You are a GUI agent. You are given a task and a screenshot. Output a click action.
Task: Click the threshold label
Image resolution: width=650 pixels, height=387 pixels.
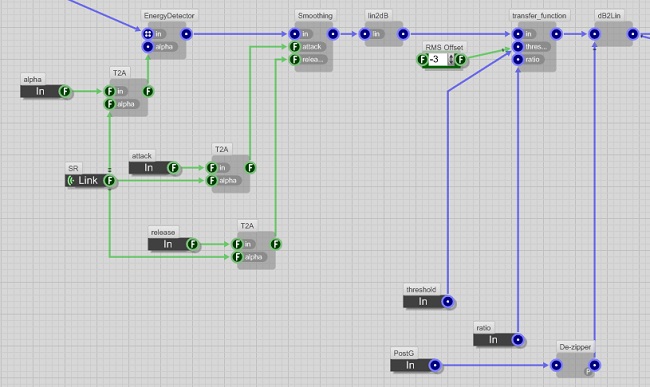pos(421,289)
